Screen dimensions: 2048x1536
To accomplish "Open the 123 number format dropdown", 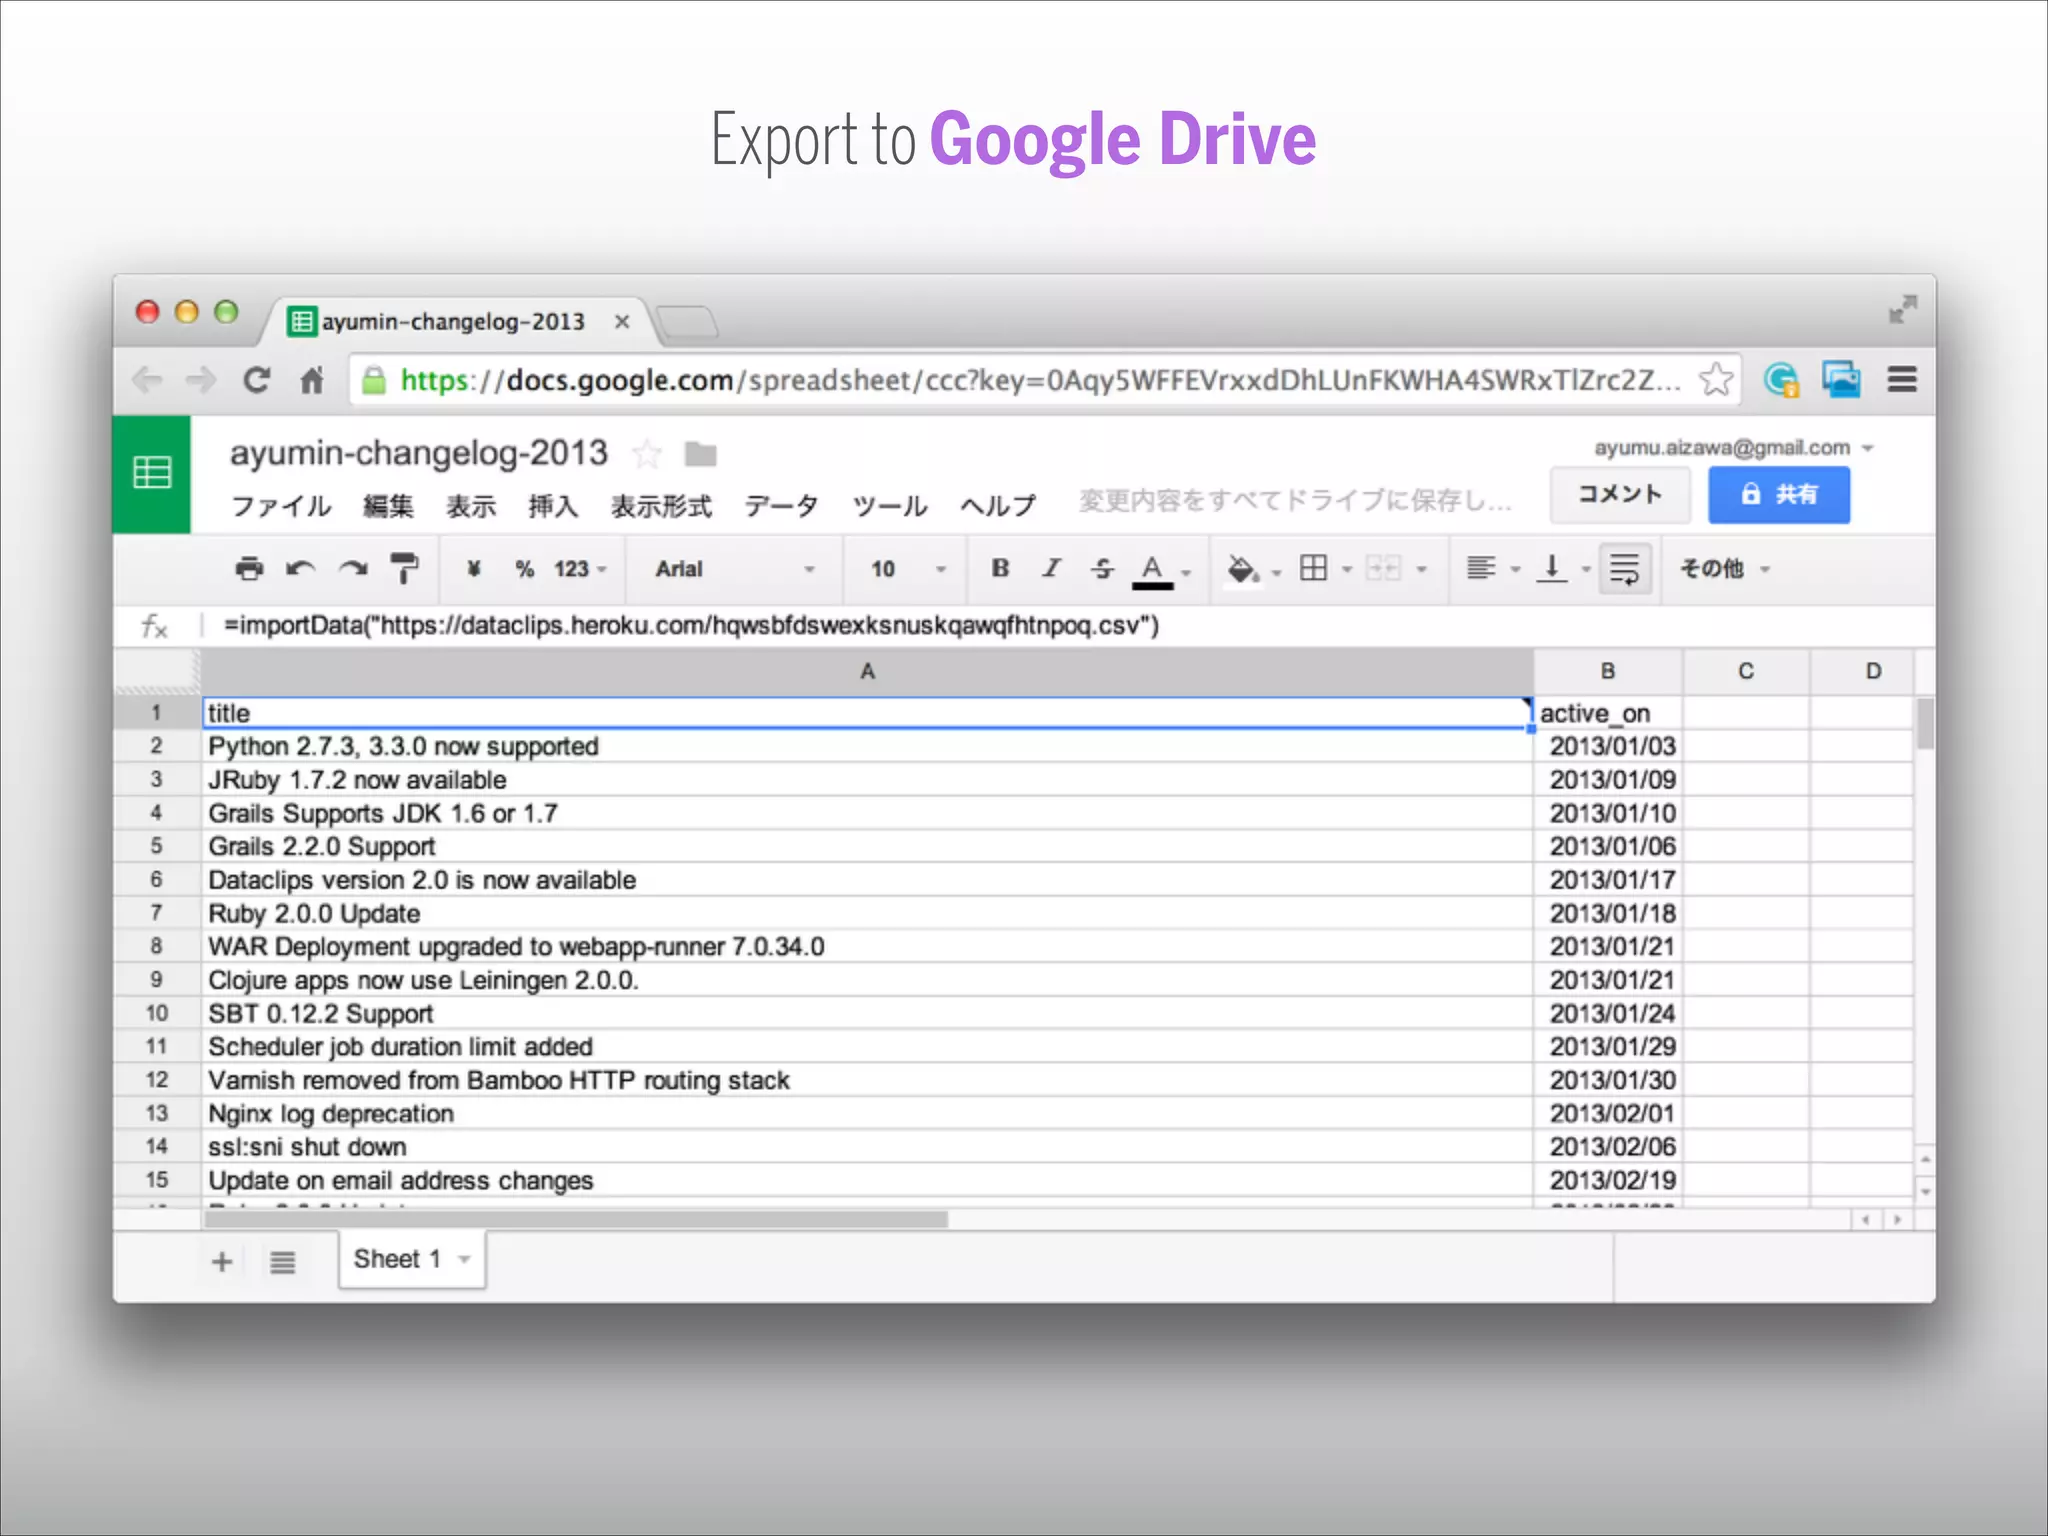I will (580, 569).
